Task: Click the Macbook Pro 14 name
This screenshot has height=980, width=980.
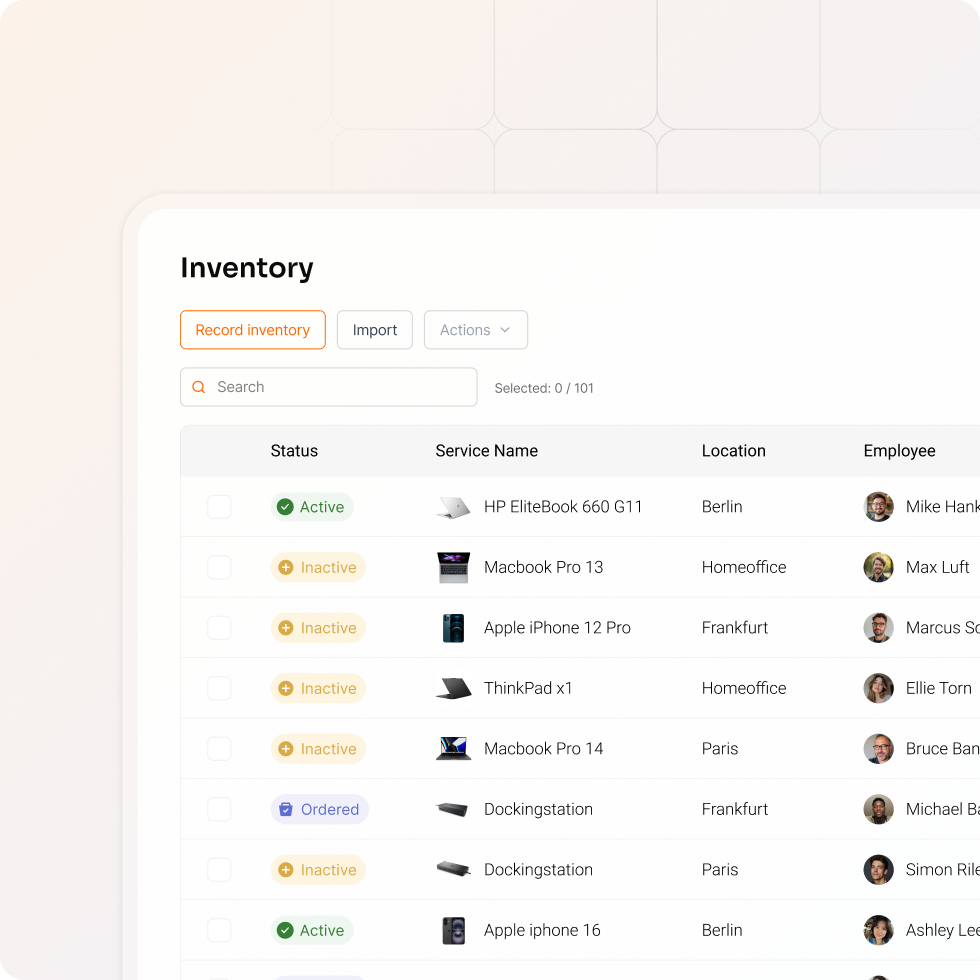Action: click(543, 749)
